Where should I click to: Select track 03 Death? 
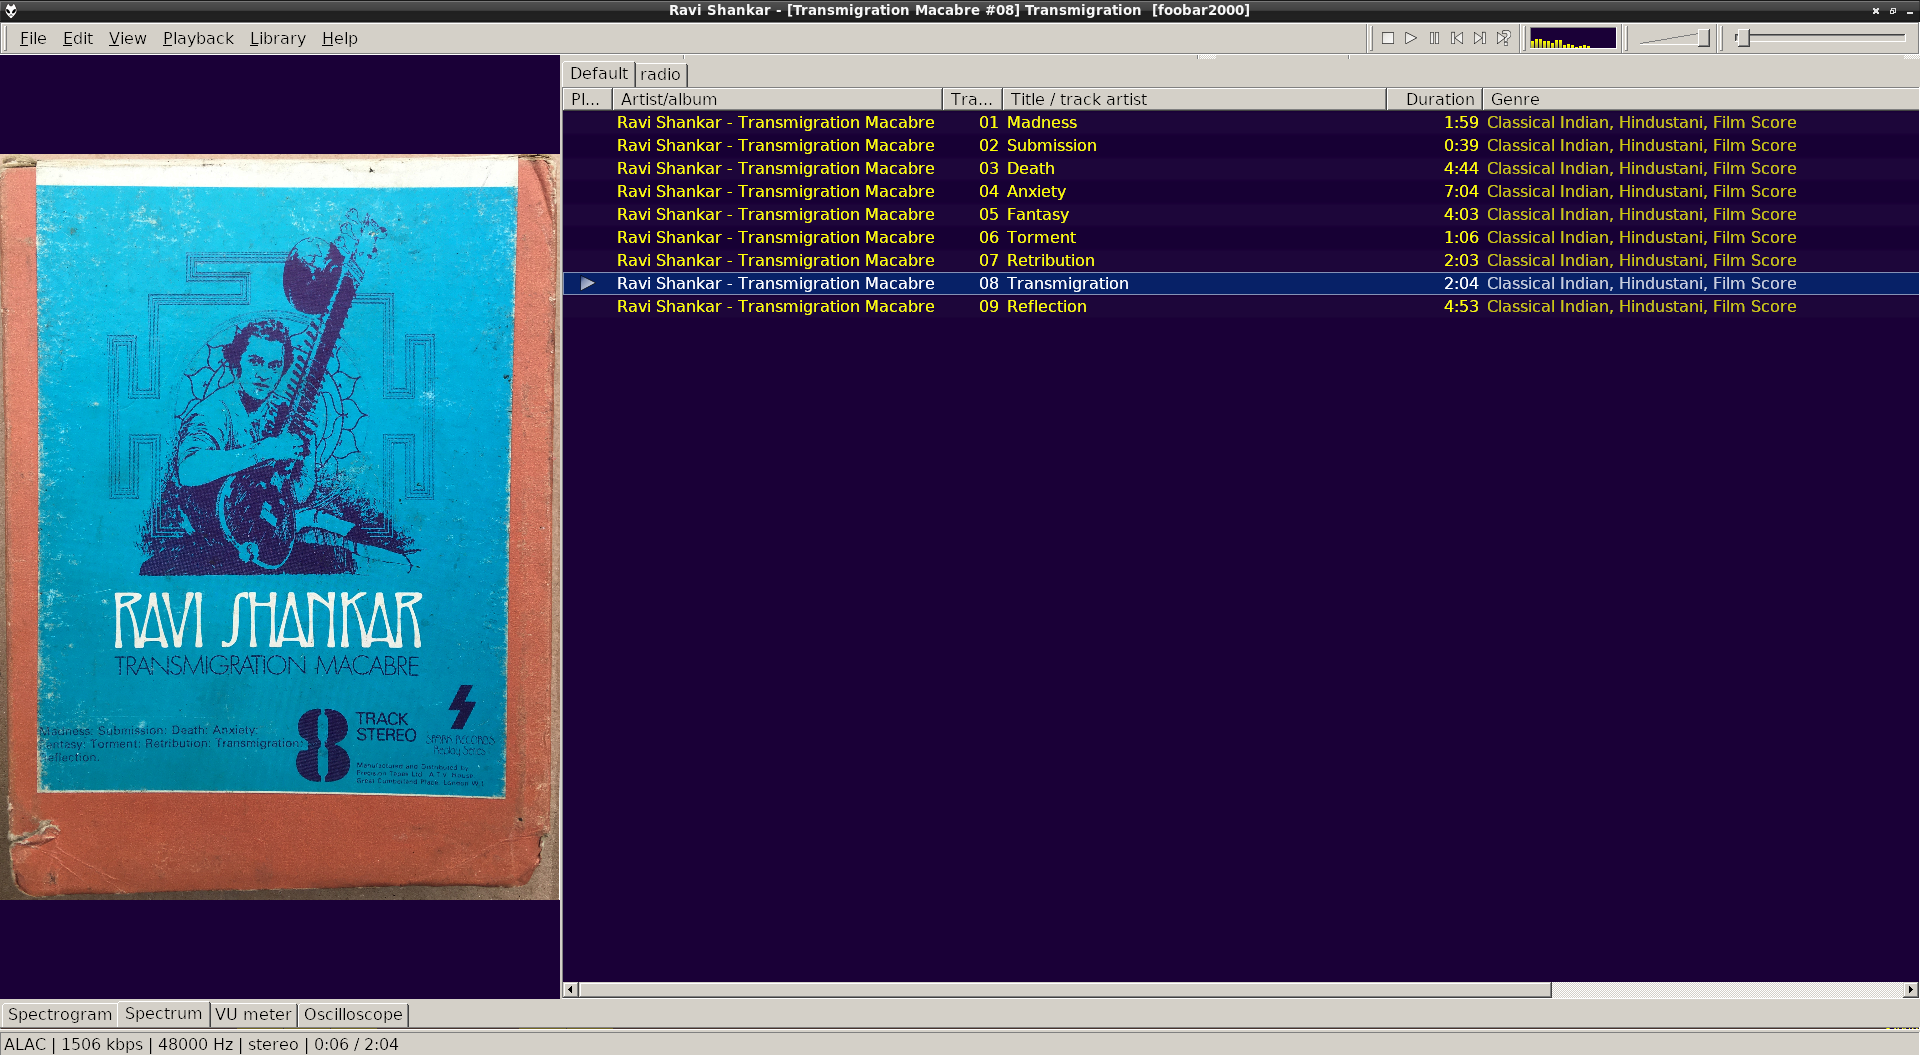(x=1240, y=168)
